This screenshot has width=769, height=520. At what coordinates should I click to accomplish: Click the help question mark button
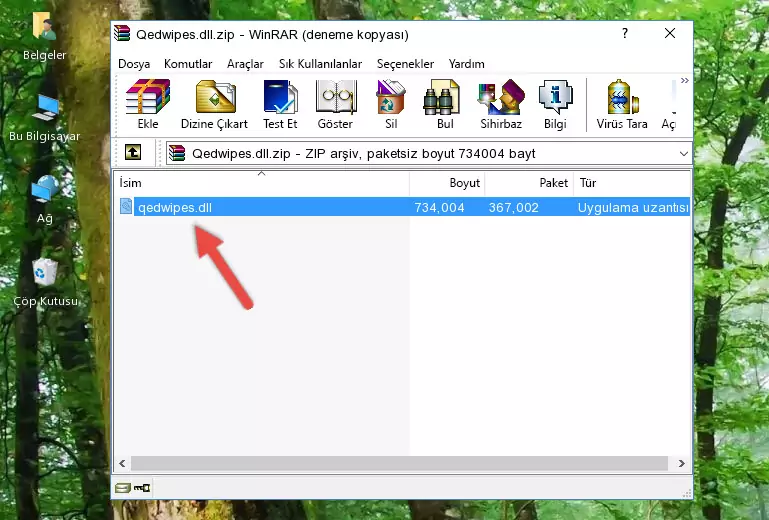[625, 33]
